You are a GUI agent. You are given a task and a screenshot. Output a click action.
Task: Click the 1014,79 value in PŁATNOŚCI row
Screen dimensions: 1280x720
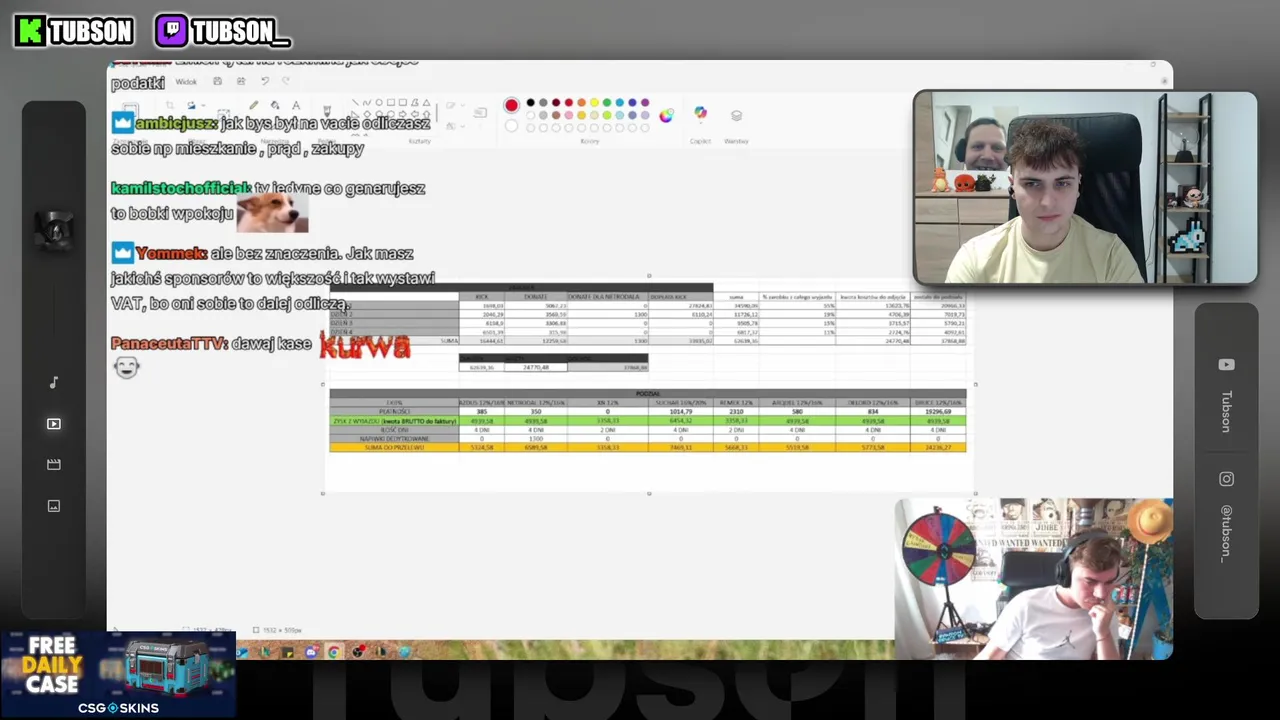681,411
